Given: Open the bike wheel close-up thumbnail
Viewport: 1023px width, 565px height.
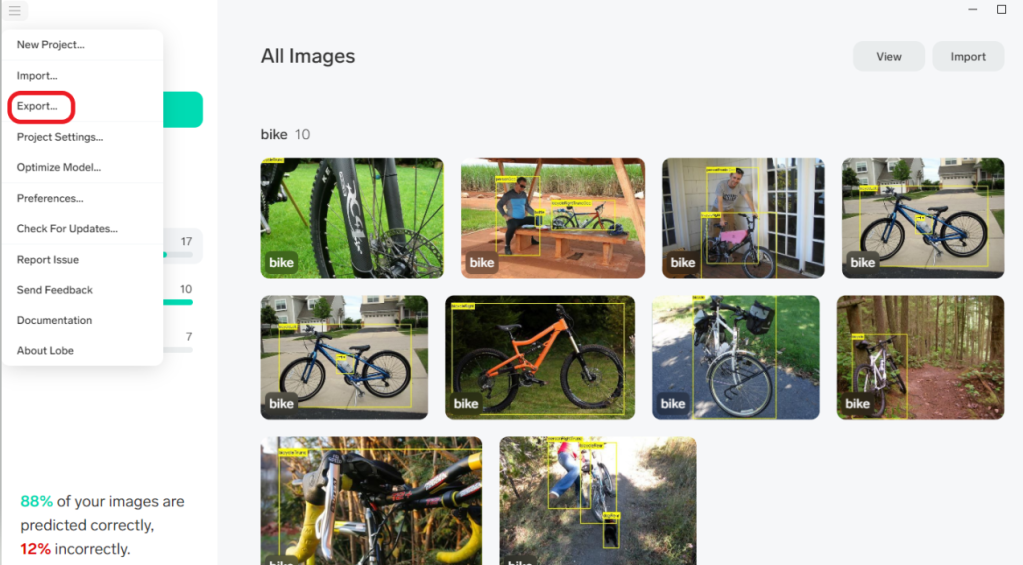Looking at the screenshot, I should pyautogui.click(x=351, y=218).
